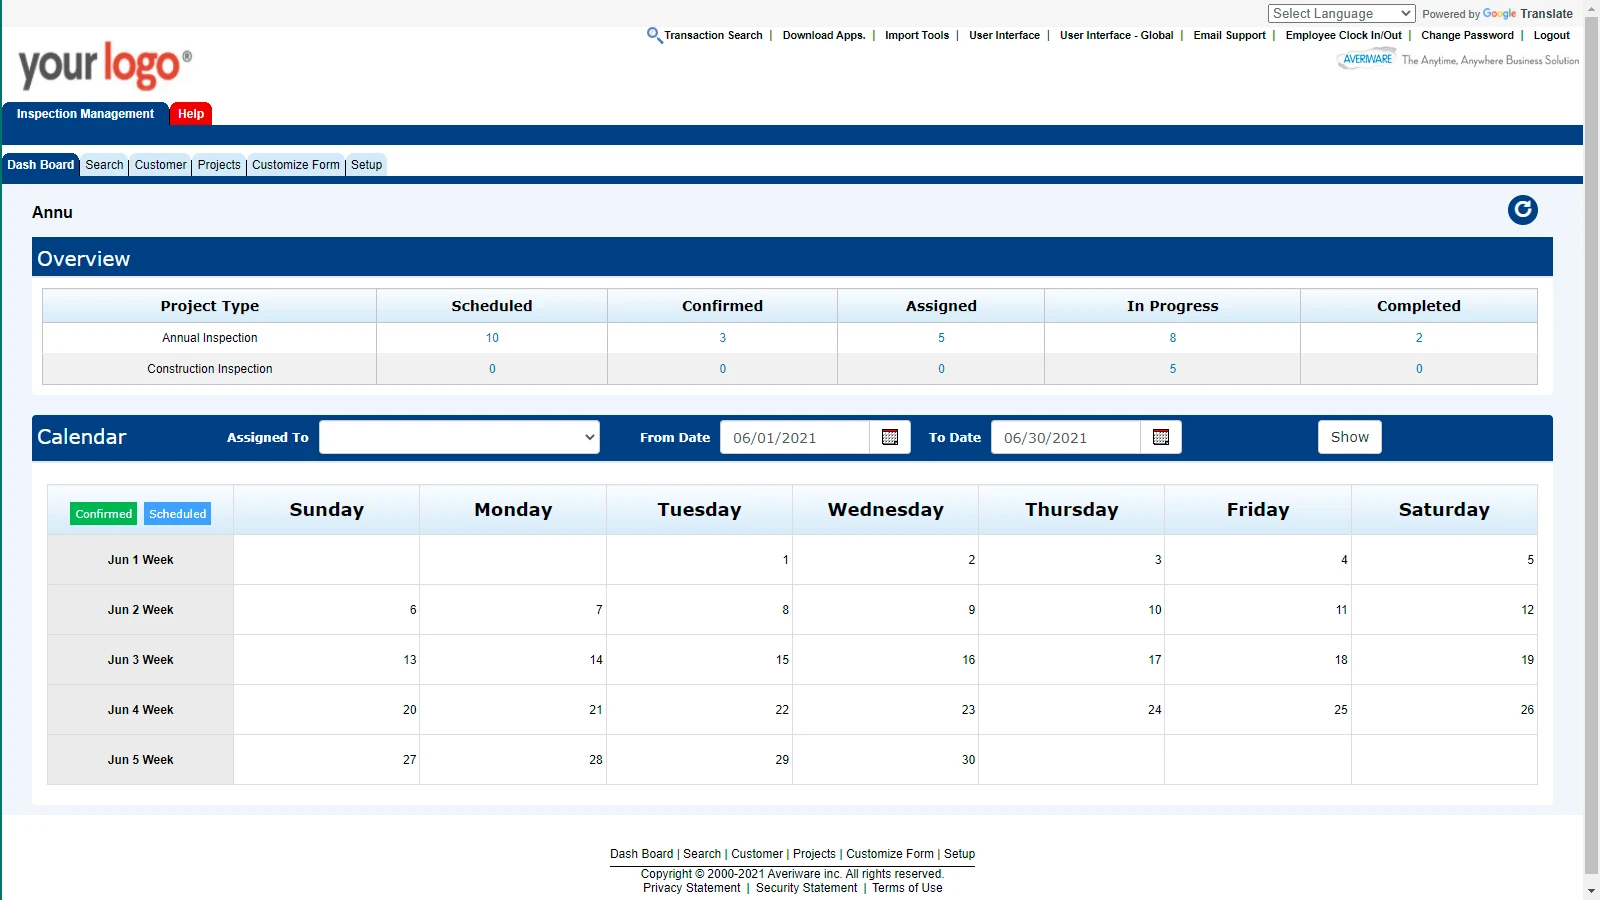Open the Select Language dropdown
The height and width of the screenshot is (900, 1600).
(1341, 13)
